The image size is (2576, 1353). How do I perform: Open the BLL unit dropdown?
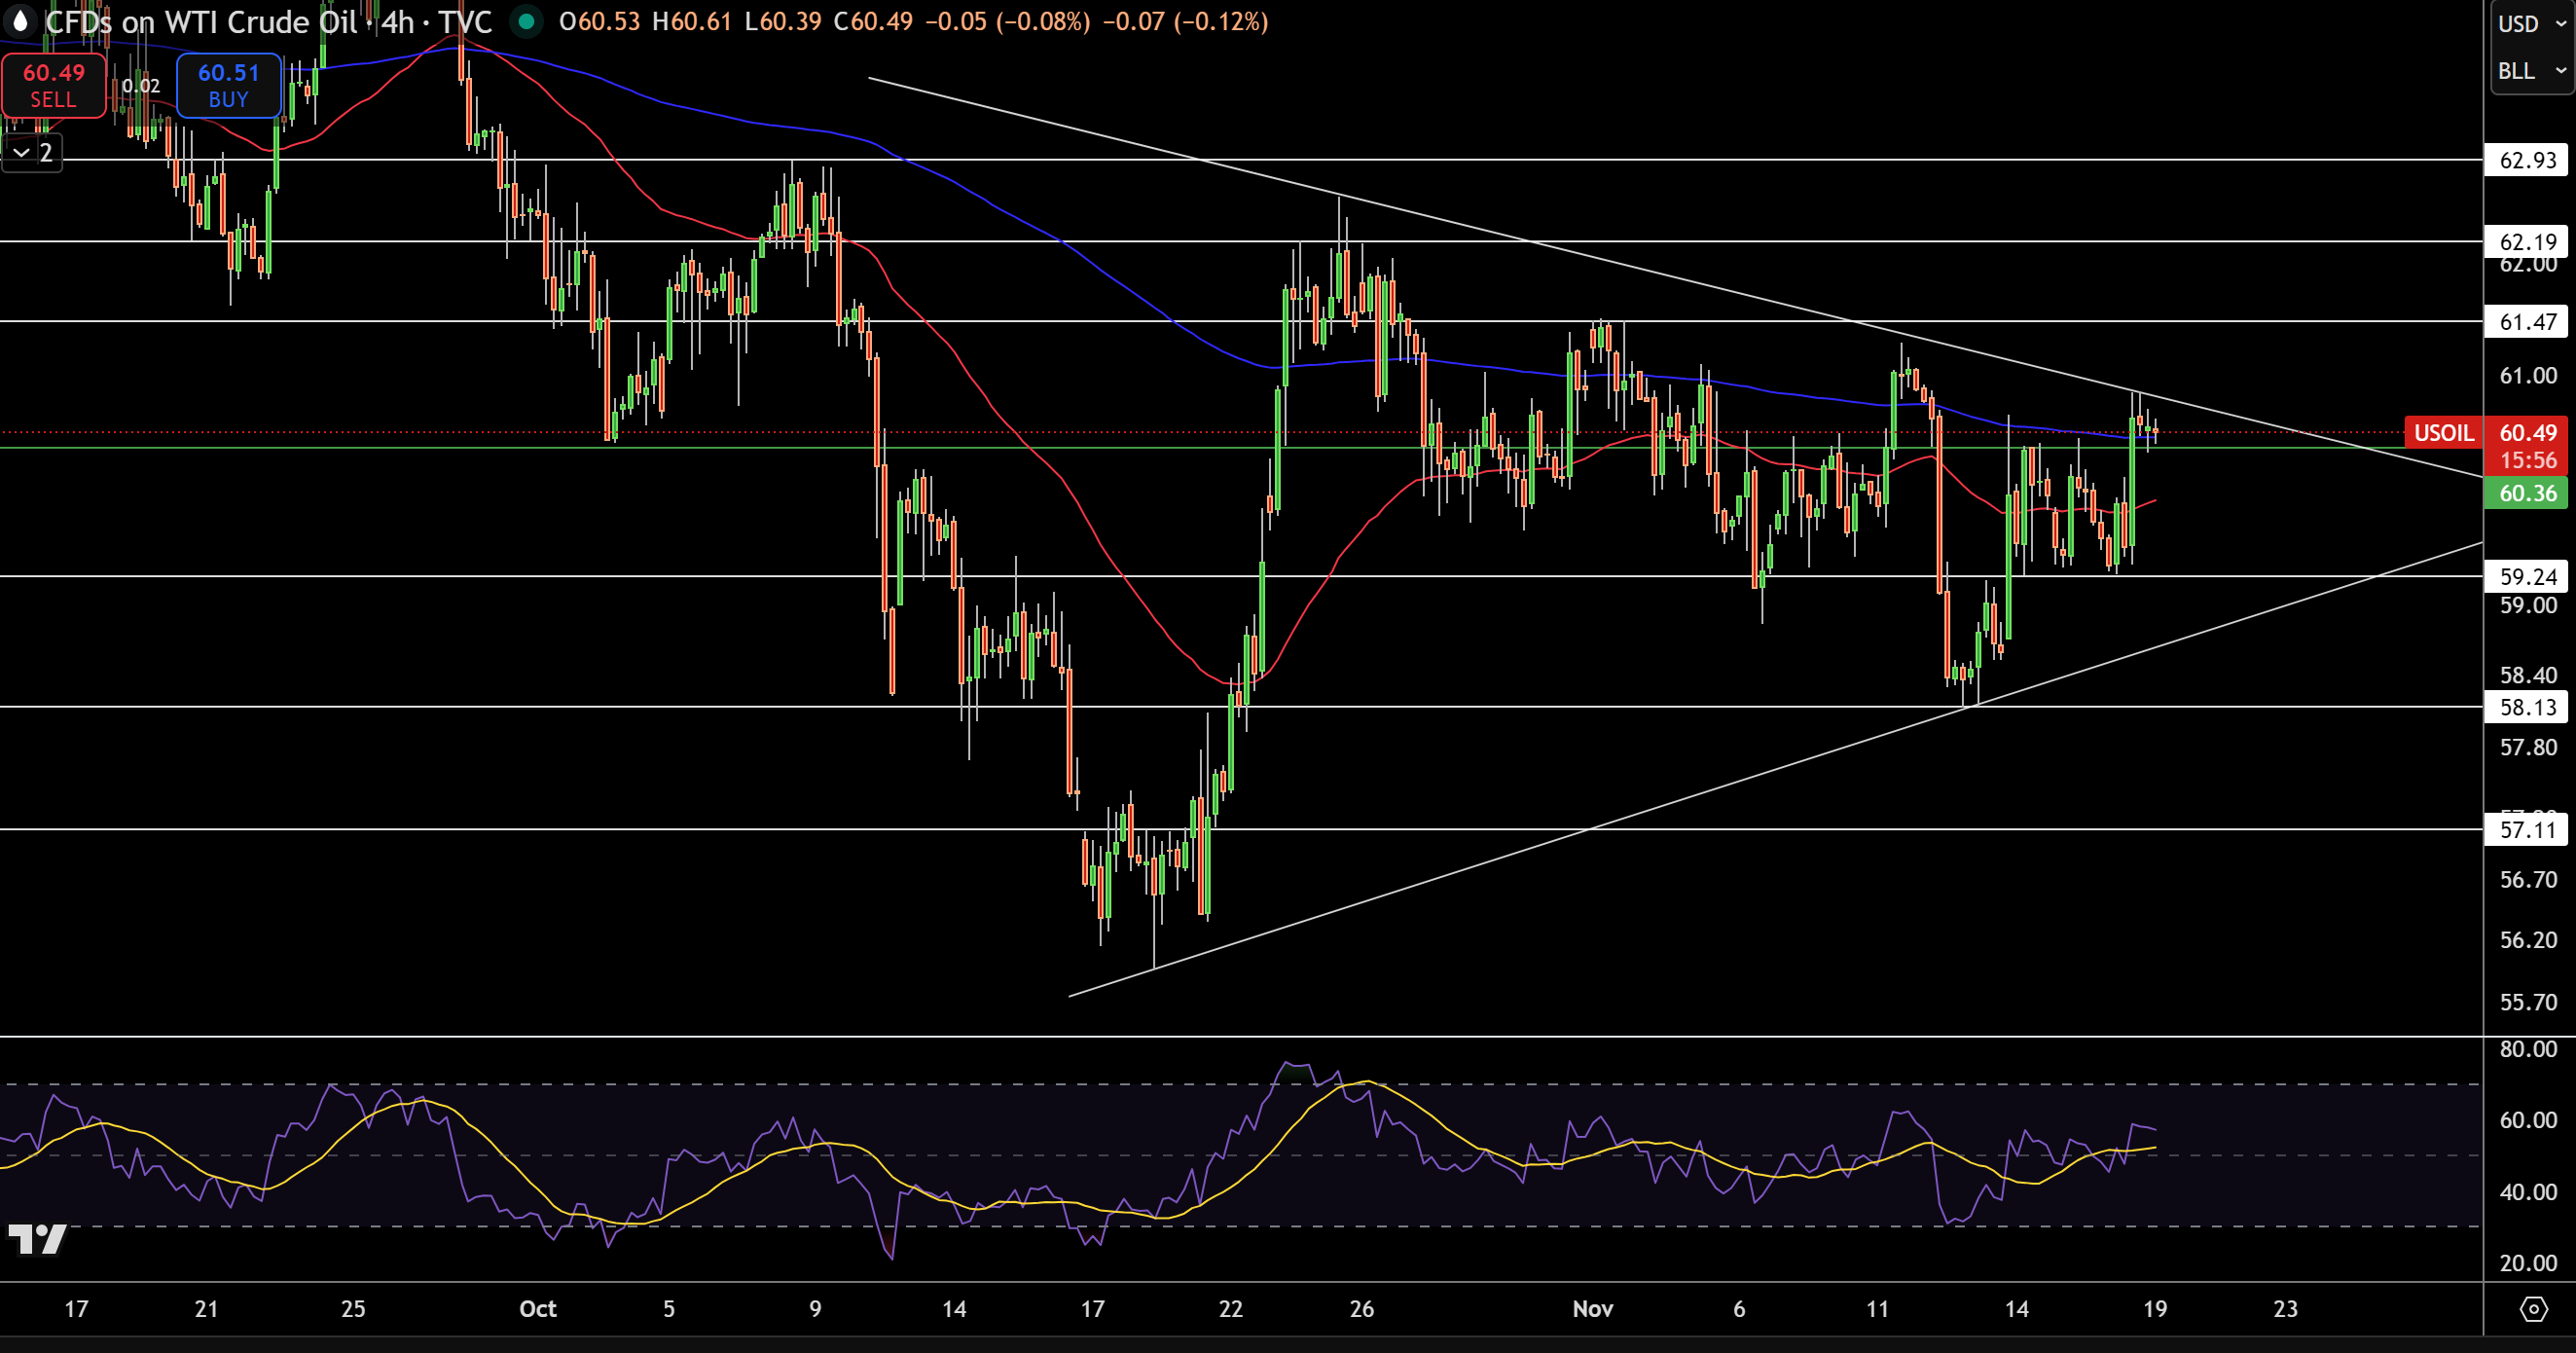pyautogui.click(x=2531, y=71)
